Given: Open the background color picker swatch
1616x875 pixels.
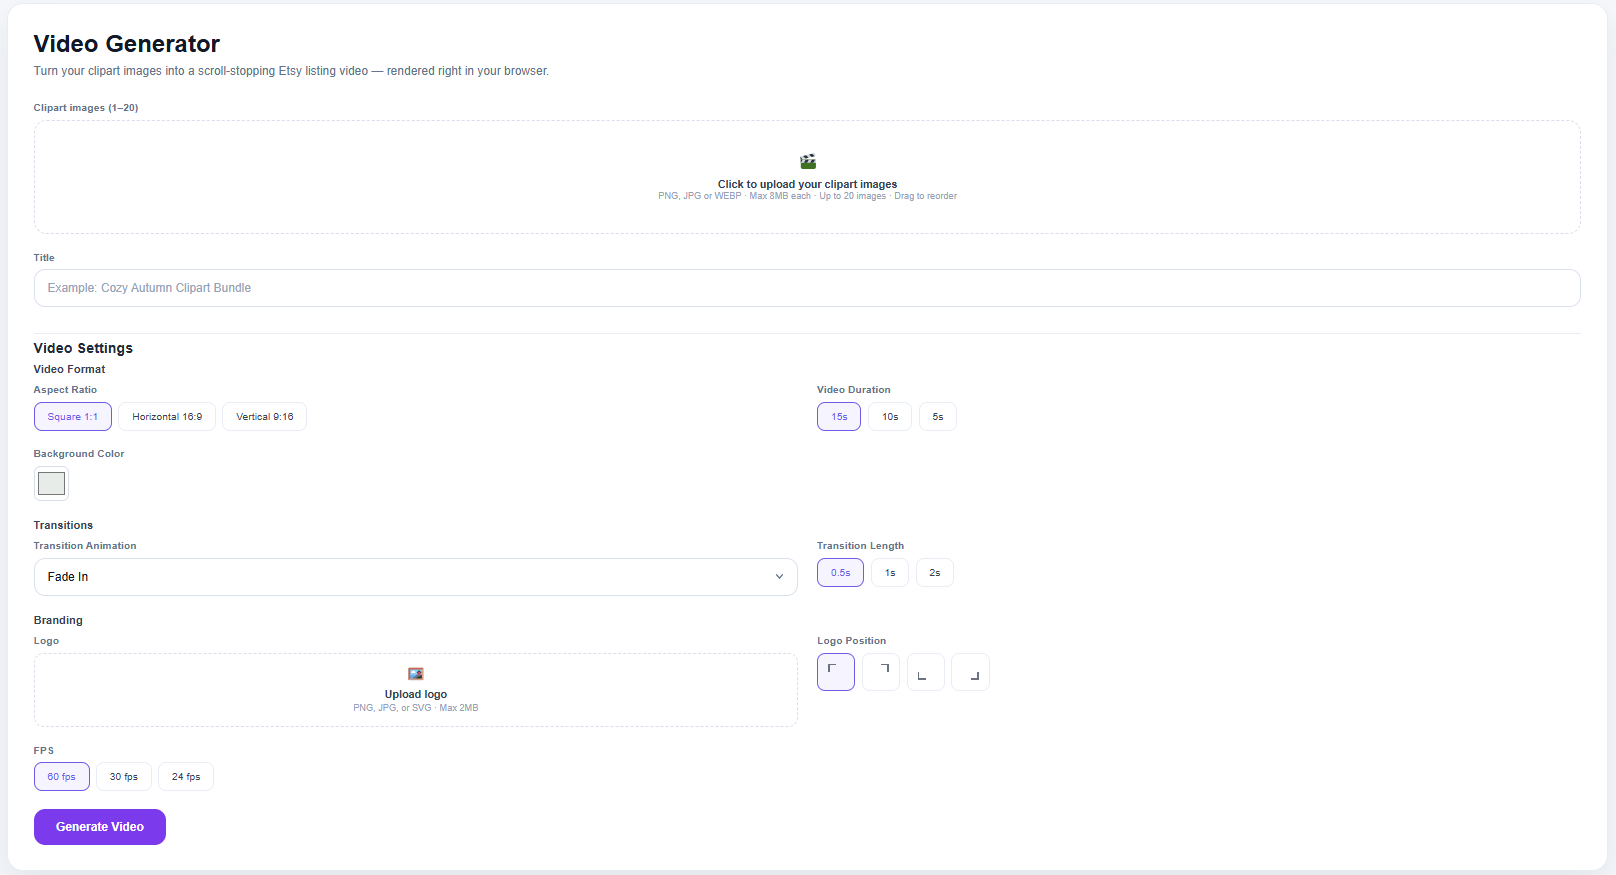Looking at the screenshot, I should (51, 484).
